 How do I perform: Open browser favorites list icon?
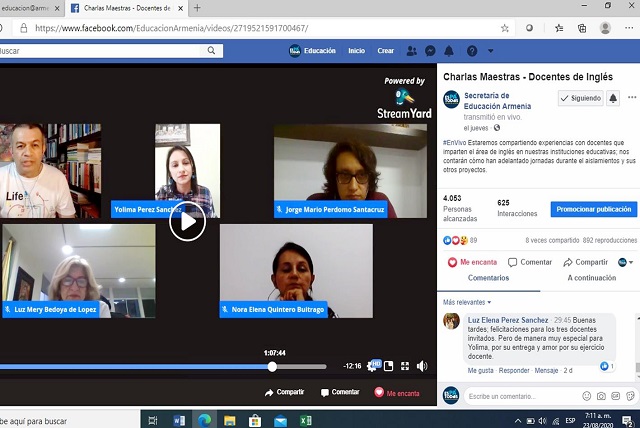[x=559, y=28]
